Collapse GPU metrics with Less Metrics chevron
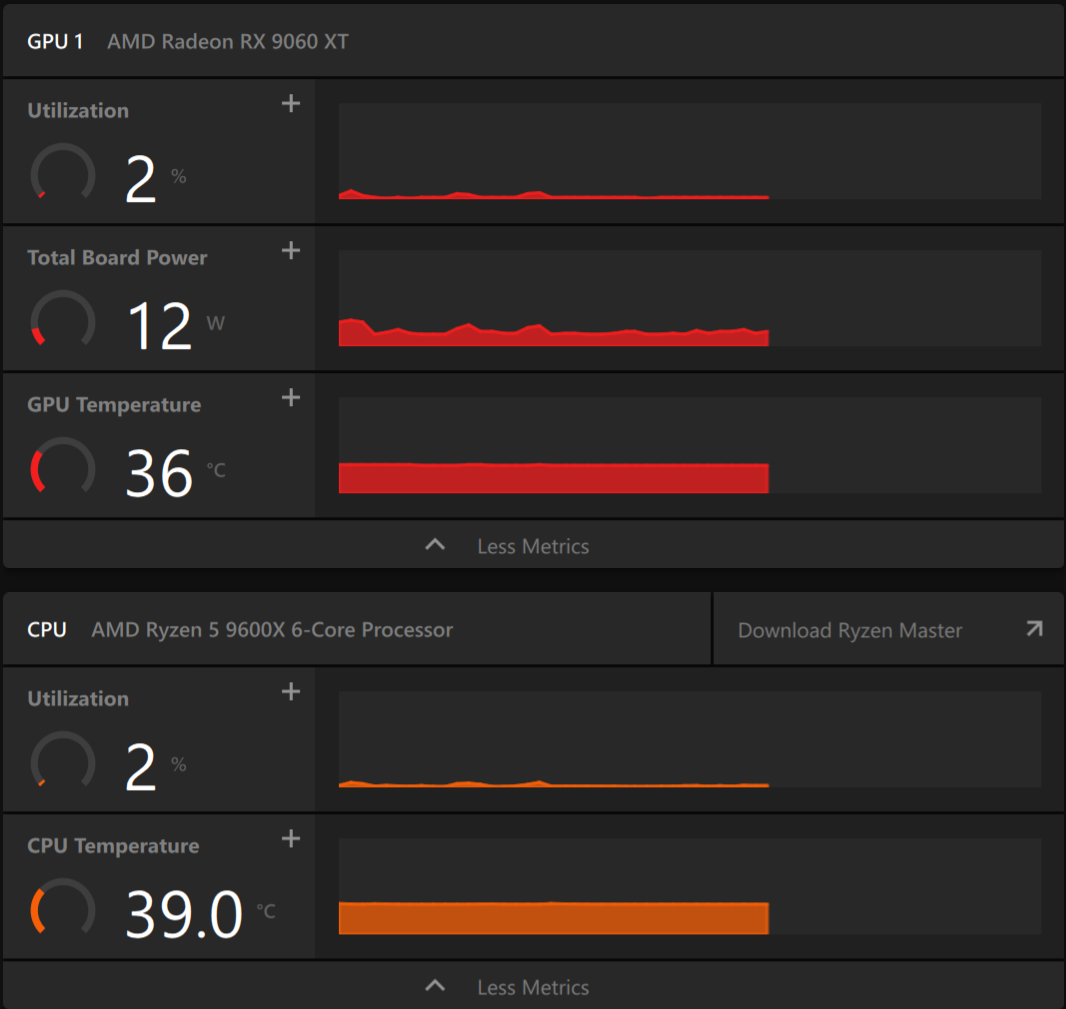This screenshot has height=1009, width=1066. (435, 545)
